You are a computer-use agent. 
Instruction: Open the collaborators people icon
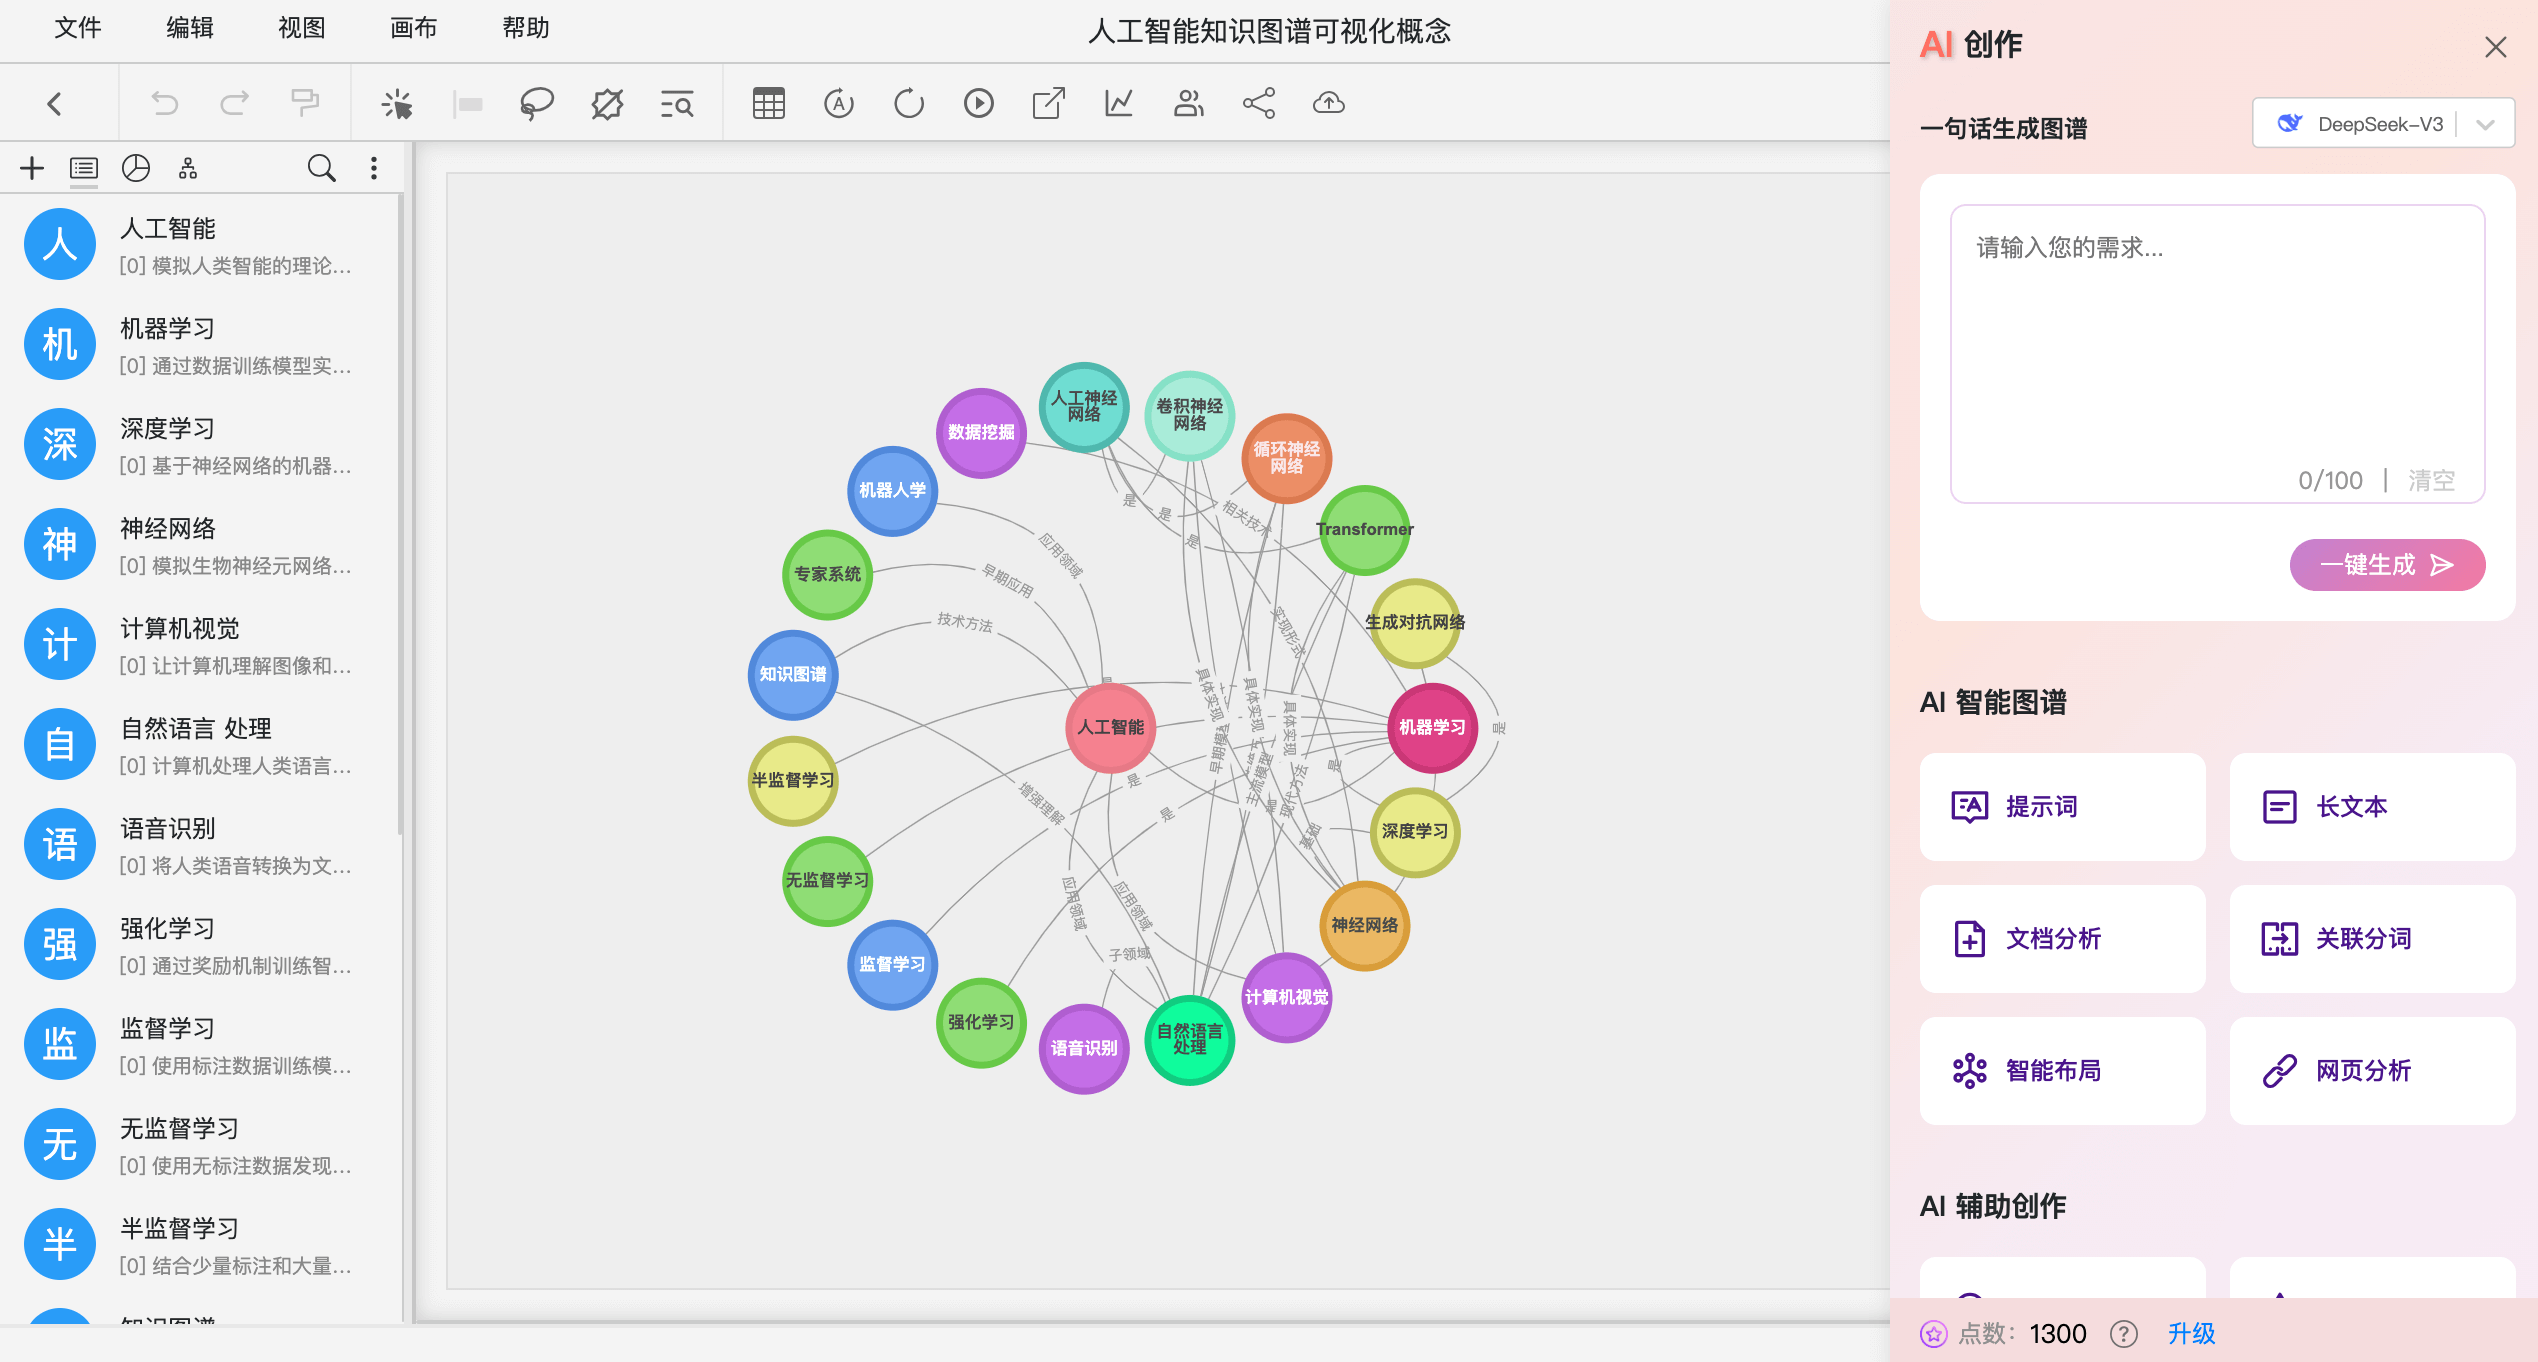(1188, 103)
